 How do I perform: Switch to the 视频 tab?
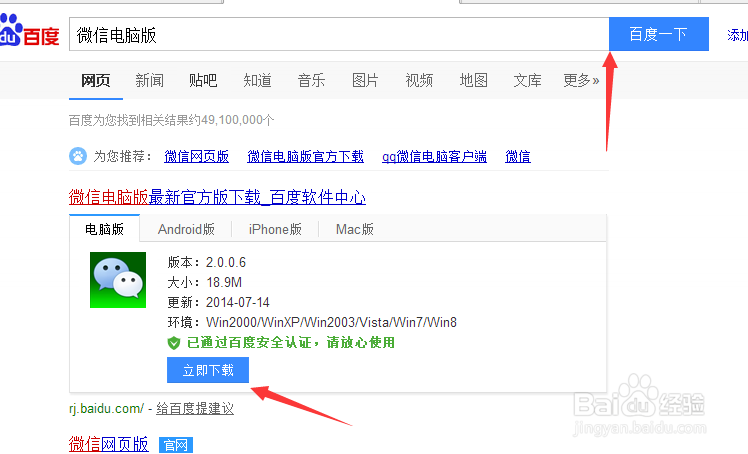pyautogui.click(x=419, y=80)
